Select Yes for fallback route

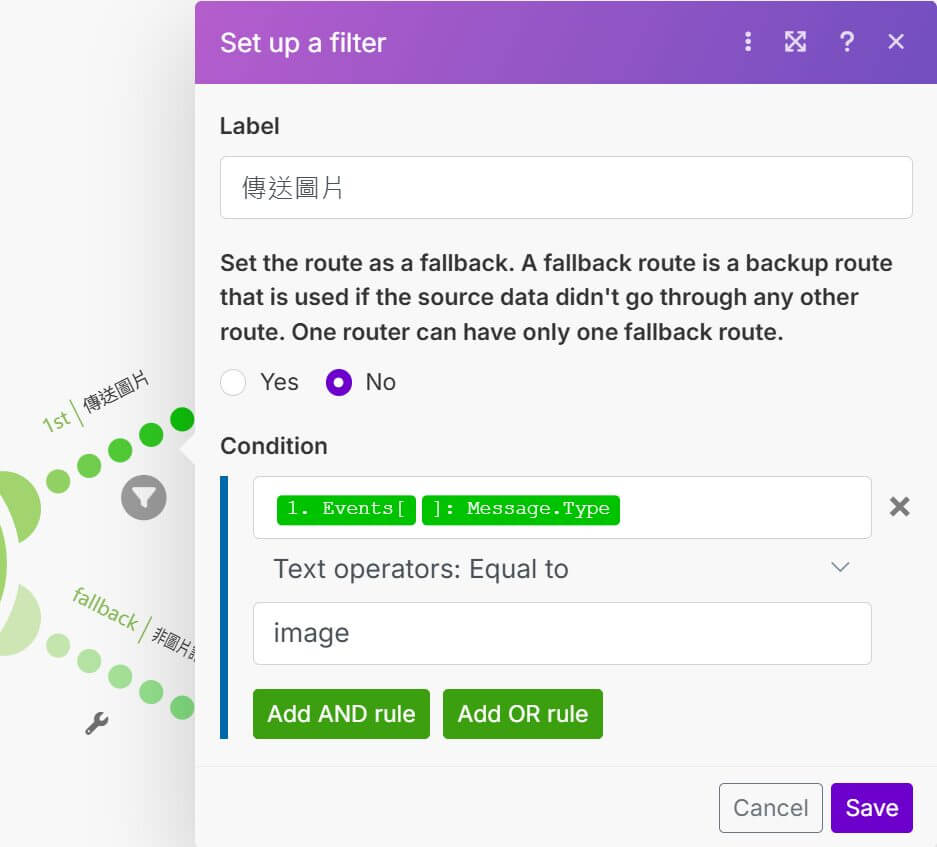233,383
